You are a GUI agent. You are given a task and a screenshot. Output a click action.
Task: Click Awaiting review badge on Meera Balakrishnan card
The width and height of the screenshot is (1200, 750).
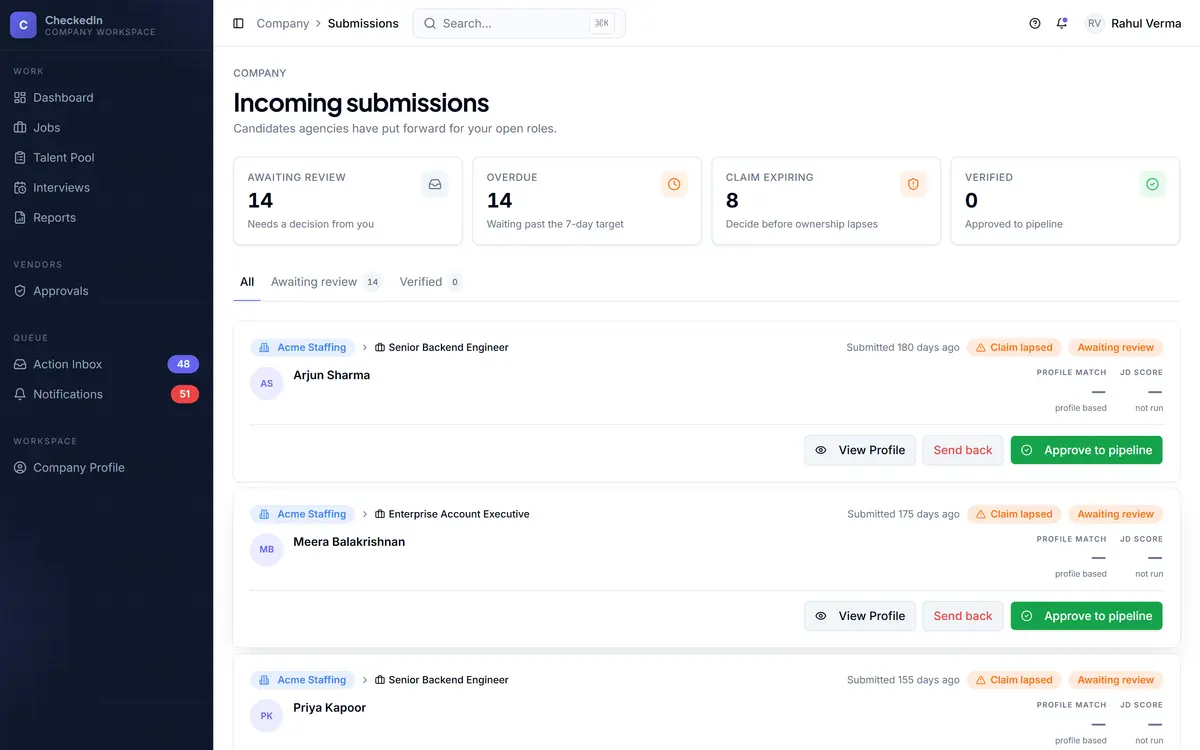pos(1116,514)
